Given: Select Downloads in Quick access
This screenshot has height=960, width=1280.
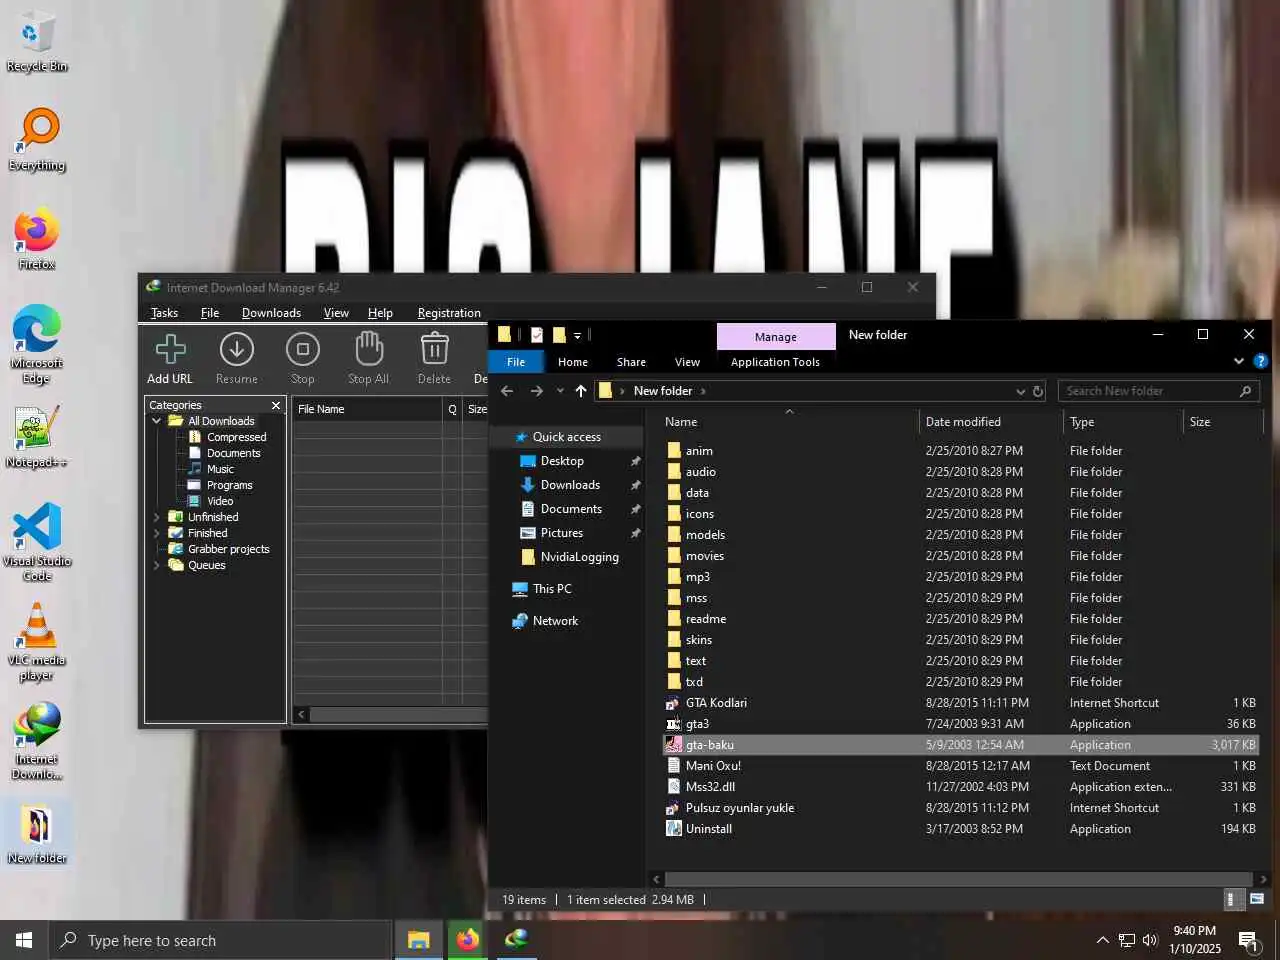Looking at the screenshot, I should [570, 485].
